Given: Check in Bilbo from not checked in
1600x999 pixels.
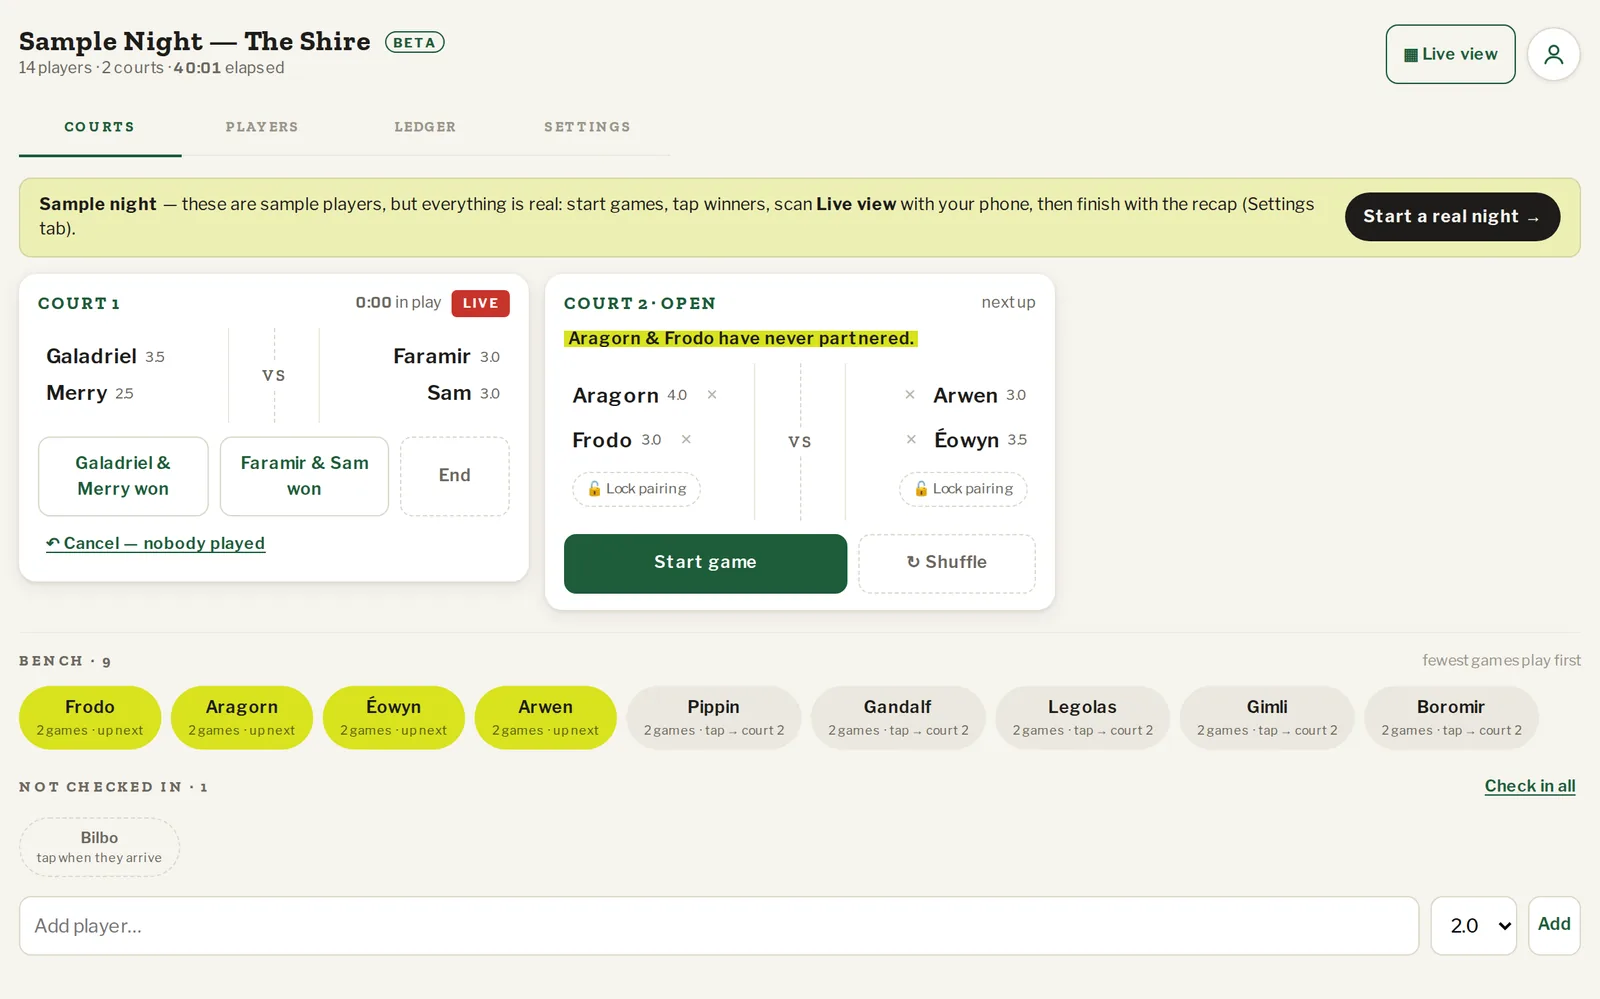Looking at the screenshot, I should click(99, 847).
